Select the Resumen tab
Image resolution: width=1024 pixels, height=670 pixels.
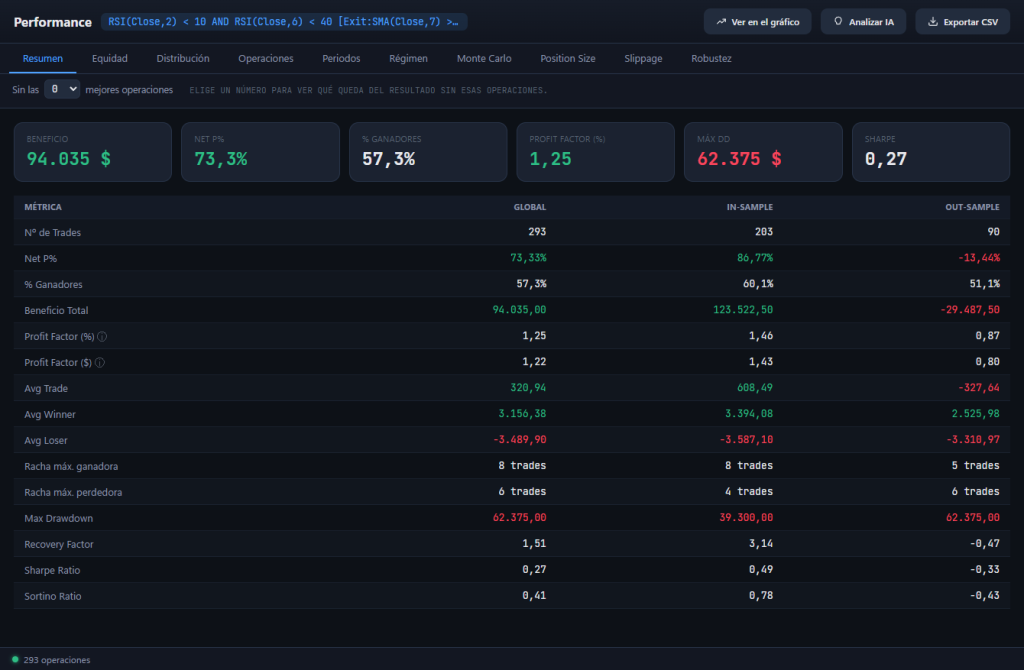click(42, 58)
